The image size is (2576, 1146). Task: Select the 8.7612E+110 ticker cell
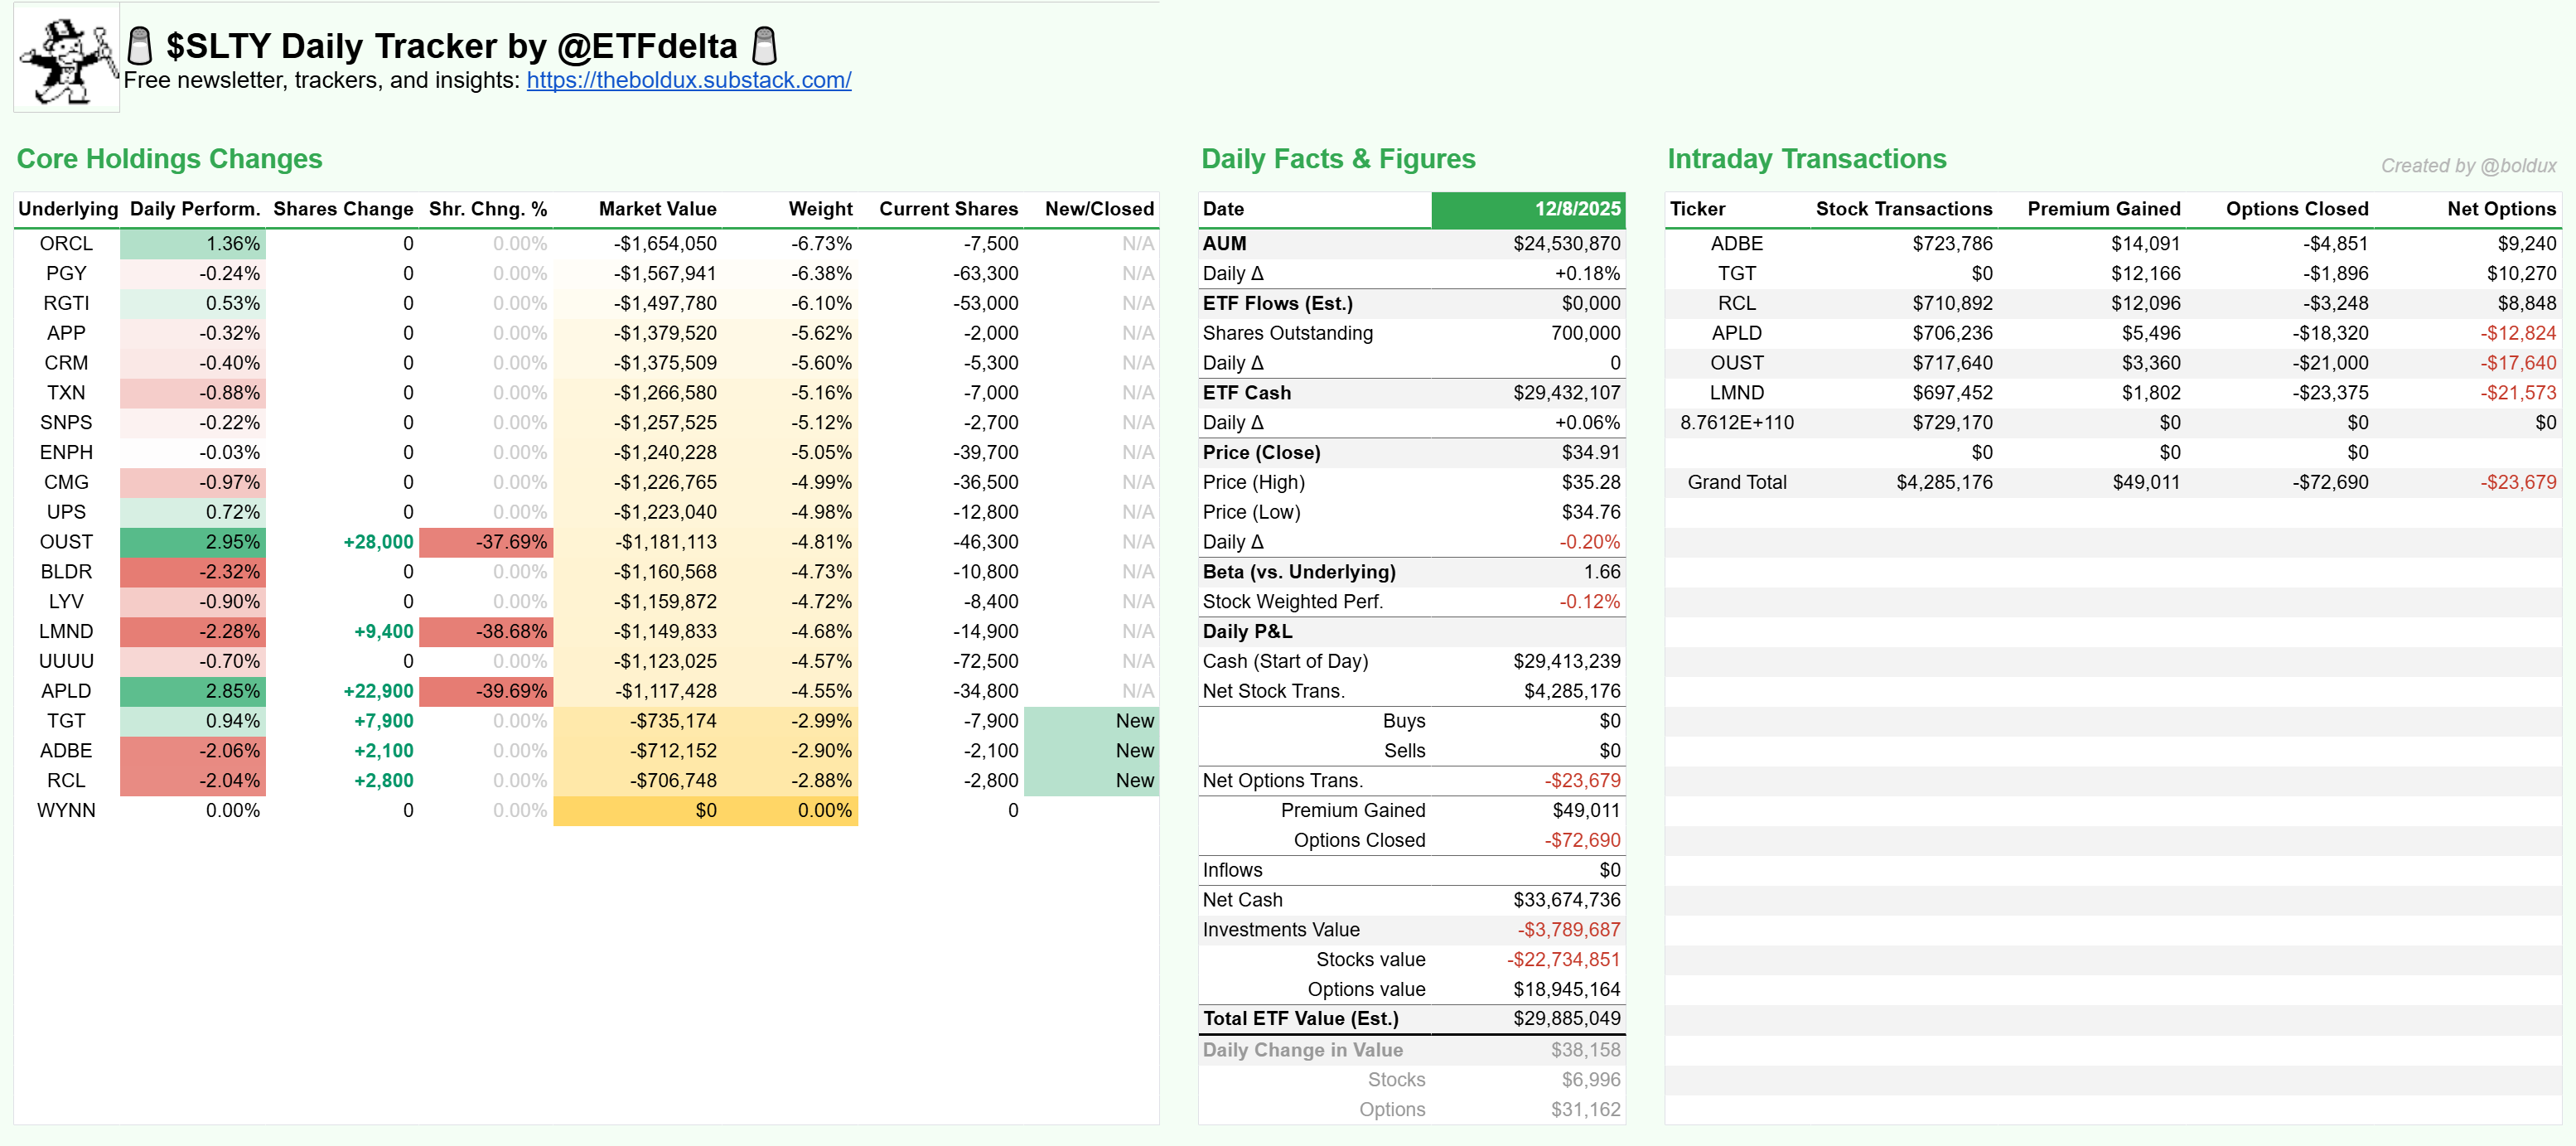(1736, 423)
